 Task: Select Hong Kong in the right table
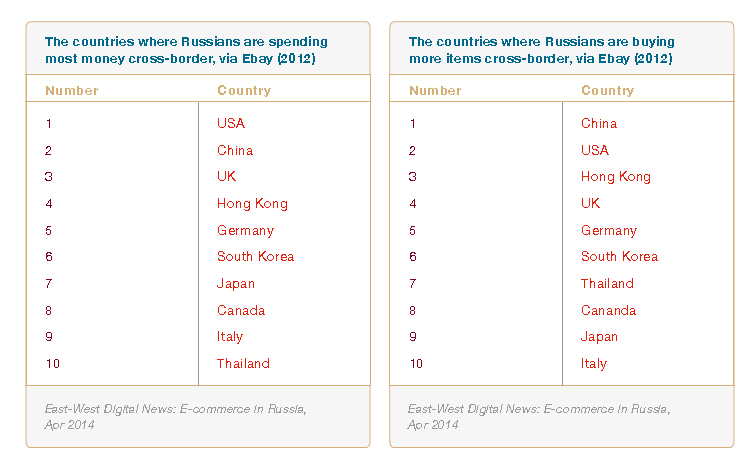(616, 177)
